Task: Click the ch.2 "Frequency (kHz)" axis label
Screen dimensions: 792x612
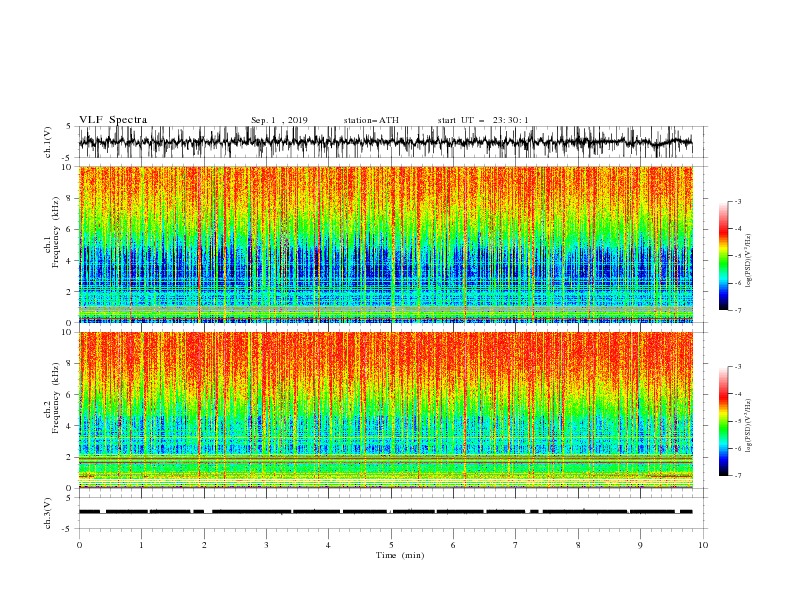Action: point(55,398)
